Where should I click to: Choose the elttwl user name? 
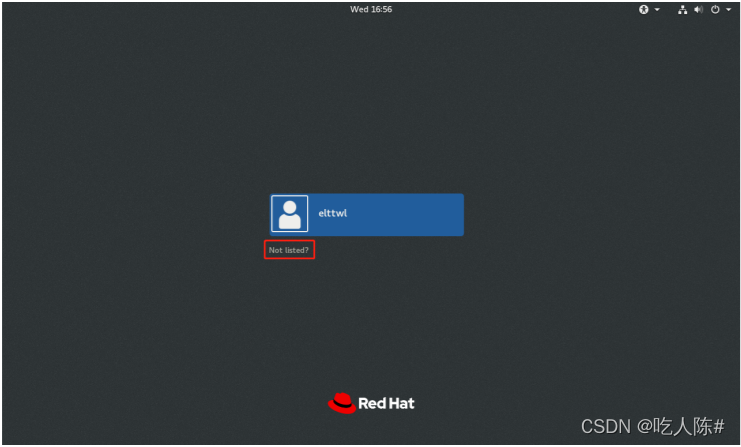pos(333,213)
